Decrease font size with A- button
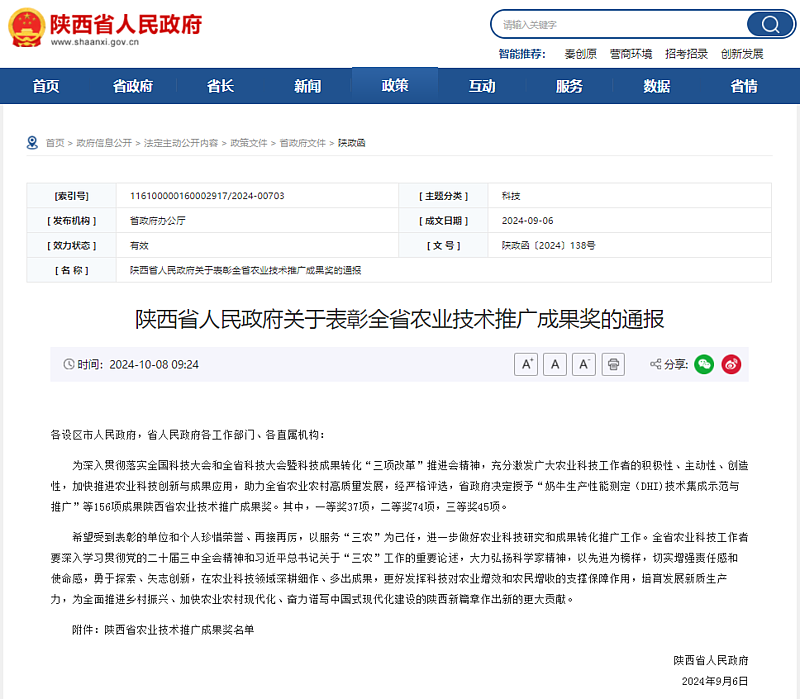Viewport: 800px width, 699px height. 583,364
